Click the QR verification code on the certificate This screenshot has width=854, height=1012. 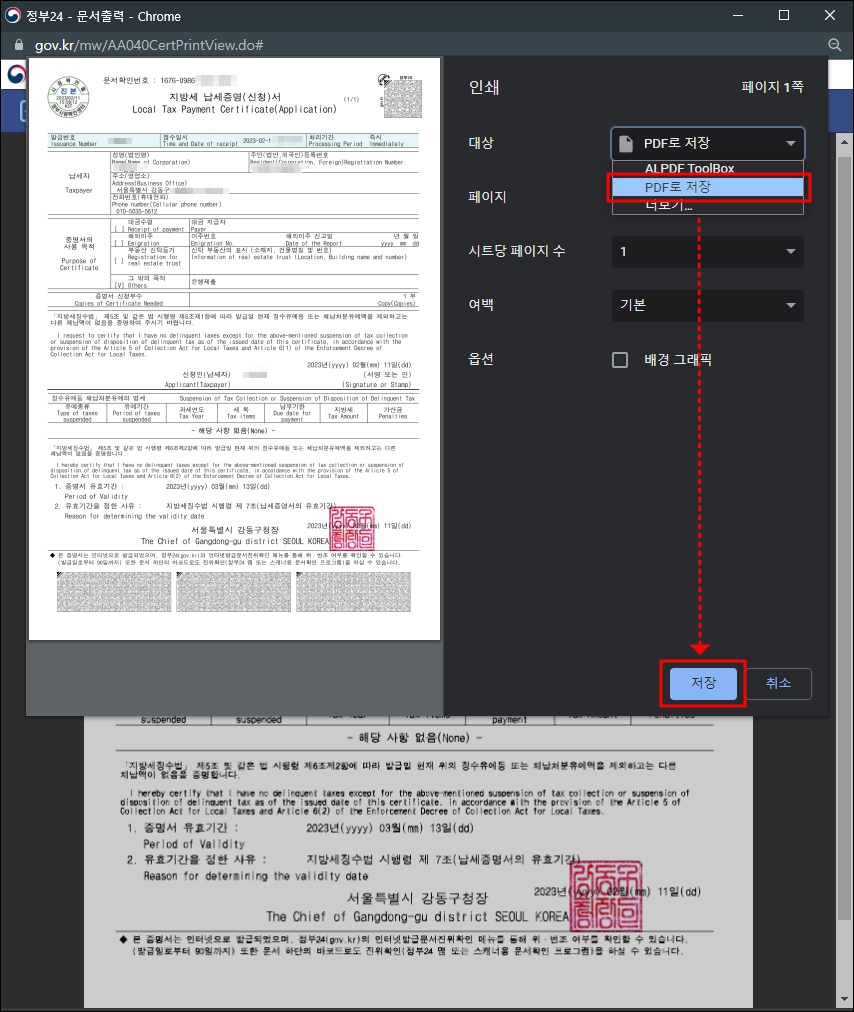(401, 99)
